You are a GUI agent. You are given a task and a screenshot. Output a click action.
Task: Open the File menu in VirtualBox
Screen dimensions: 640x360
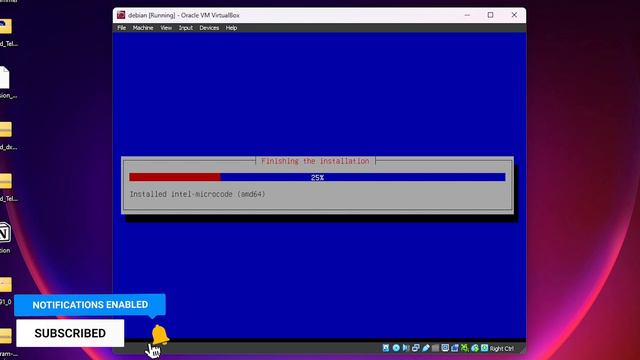point(122,28)
